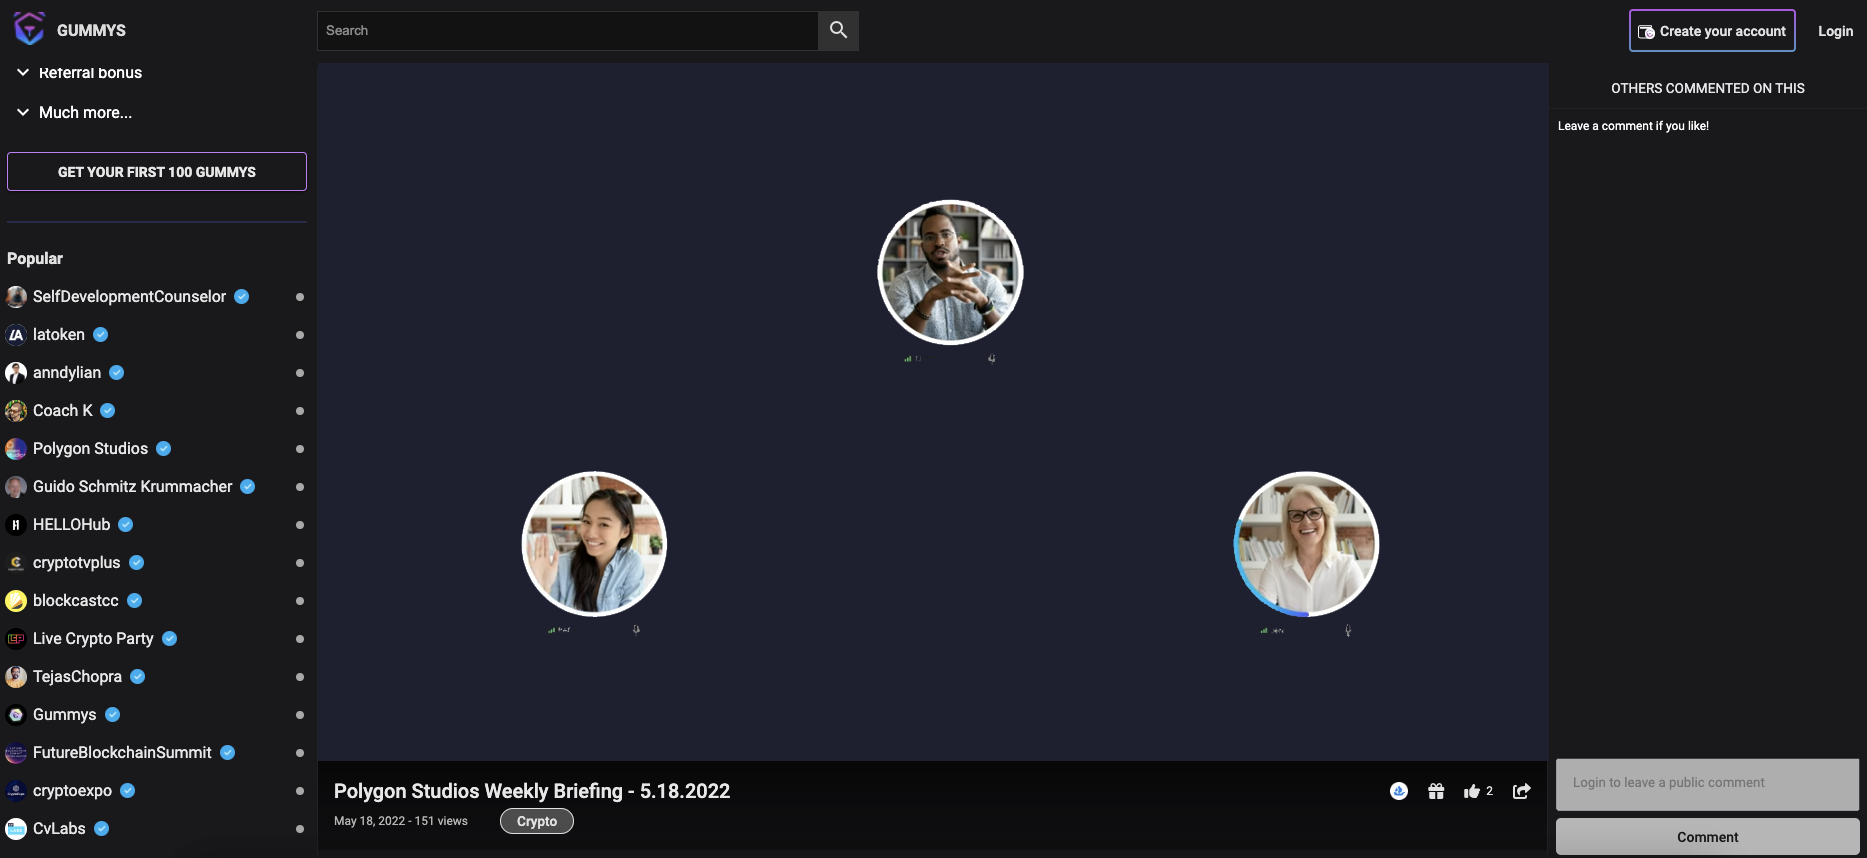Screen dimensions: 1867x858
Task: Click the blonde woman's circular thumbnail
Action: (x=1306, y=544)
